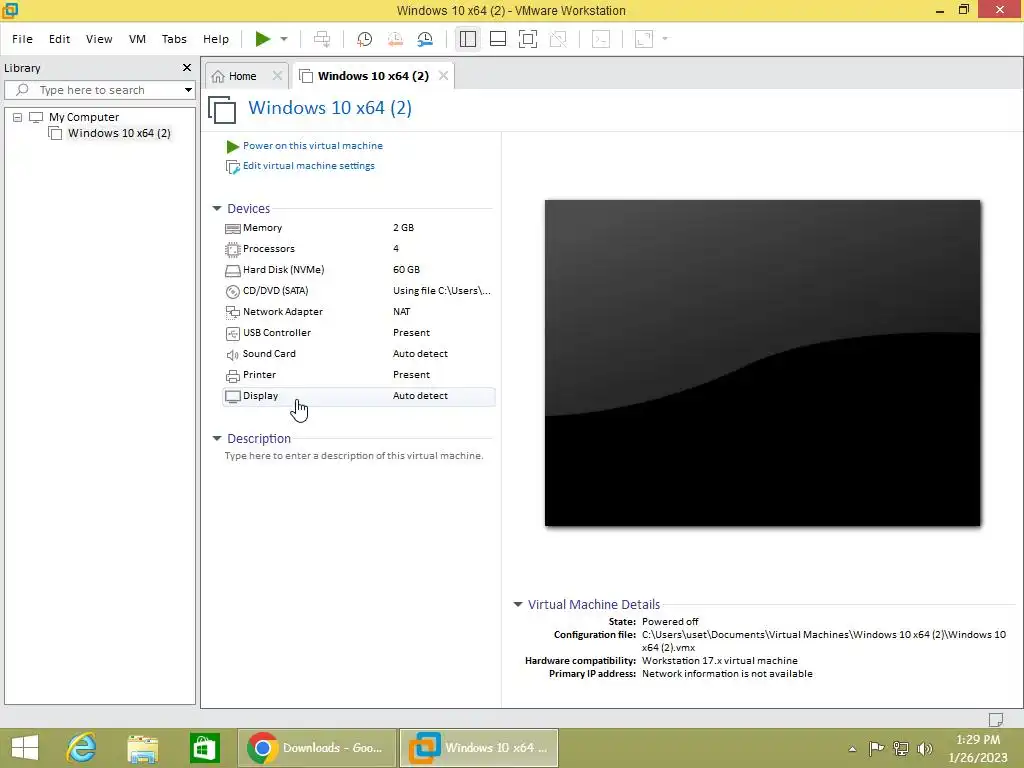Screen dimensions: 1024x768
Task: Click the large VM icon beside the title
Action: click(x=222, y=109)
